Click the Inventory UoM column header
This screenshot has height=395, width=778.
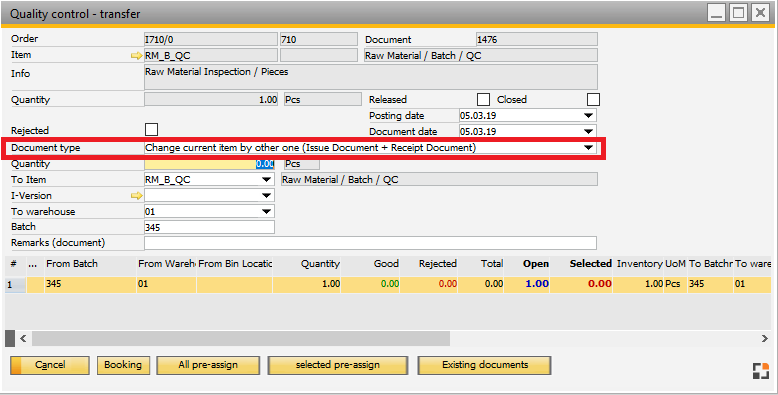[651, 264]
